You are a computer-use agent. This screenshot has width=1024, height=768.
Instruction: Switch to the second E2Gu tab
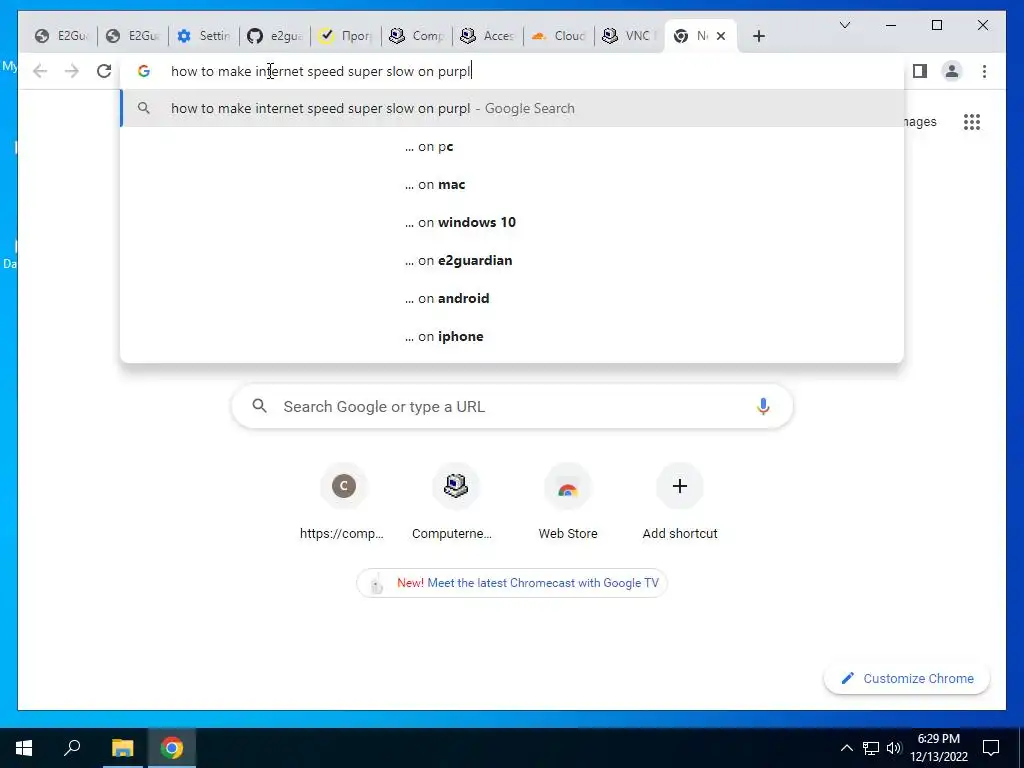(133, 36)
